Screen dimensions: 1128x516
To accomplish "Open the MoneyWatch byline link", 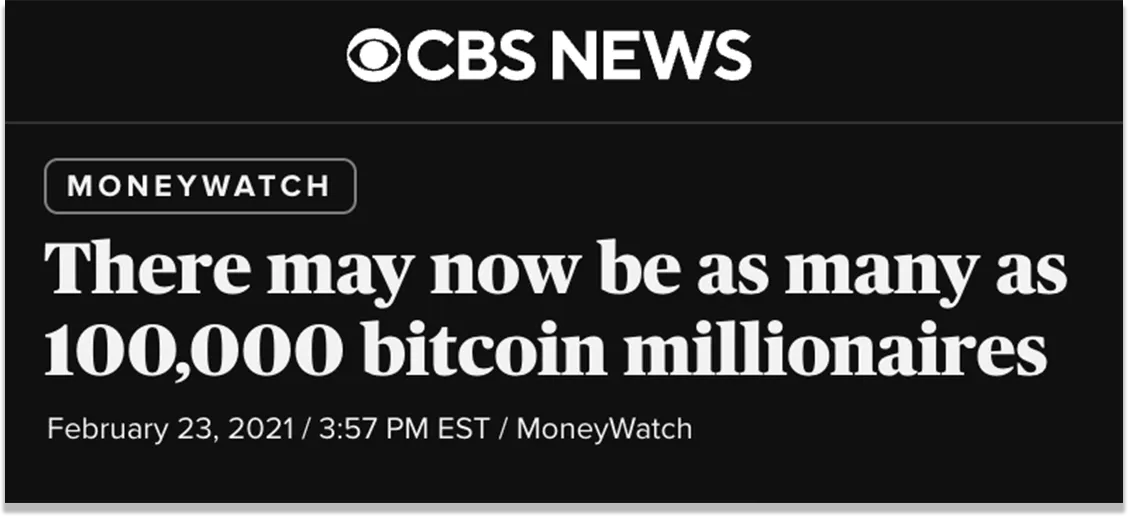I will pyautogui.click(x=603, y=429).
